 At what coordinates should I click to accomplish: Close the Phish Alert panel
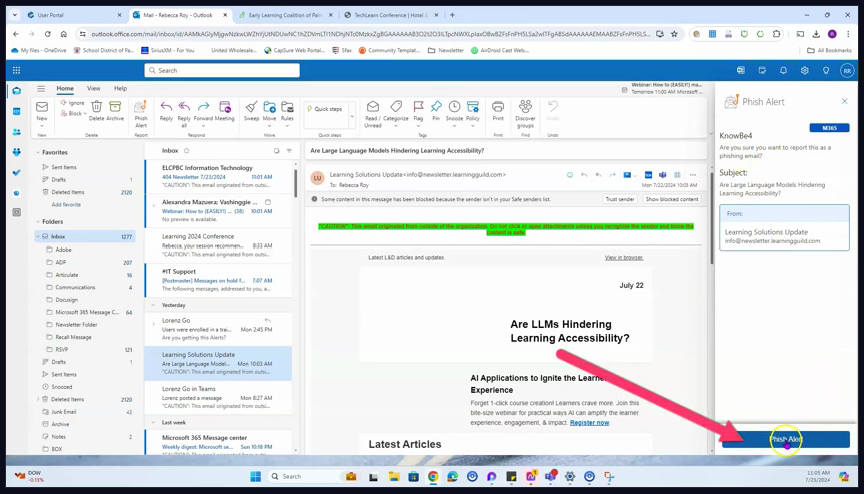point(844,101)
